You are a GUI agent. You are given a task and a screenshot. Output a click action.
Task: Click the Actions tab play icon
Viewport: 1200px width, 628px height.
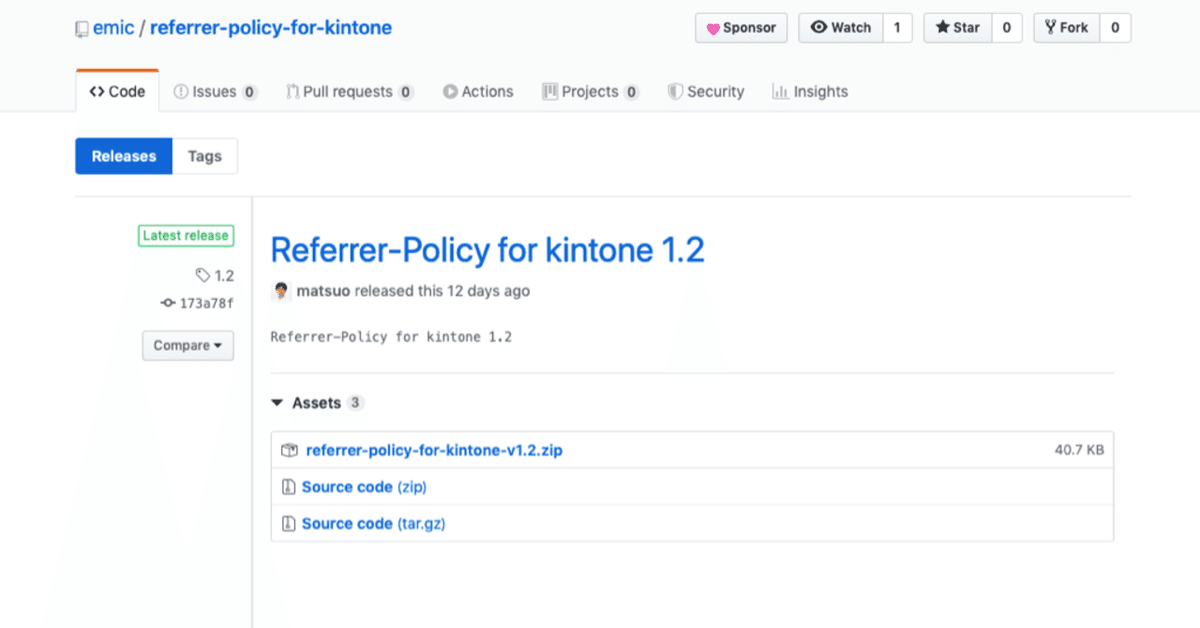coord(451,91)
